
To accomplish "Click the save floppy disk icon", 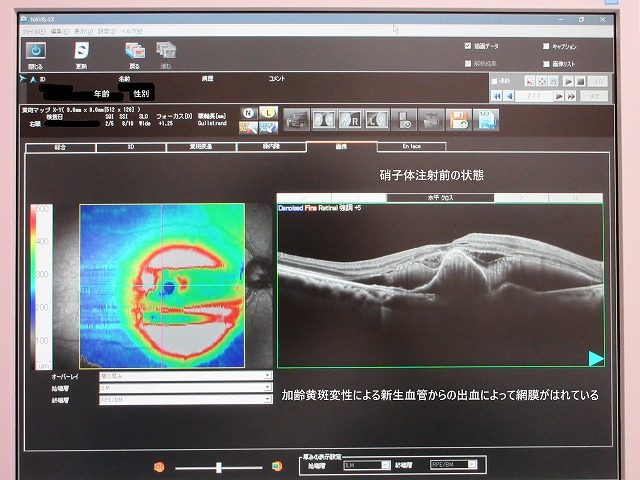I will [x=459, y=120].
